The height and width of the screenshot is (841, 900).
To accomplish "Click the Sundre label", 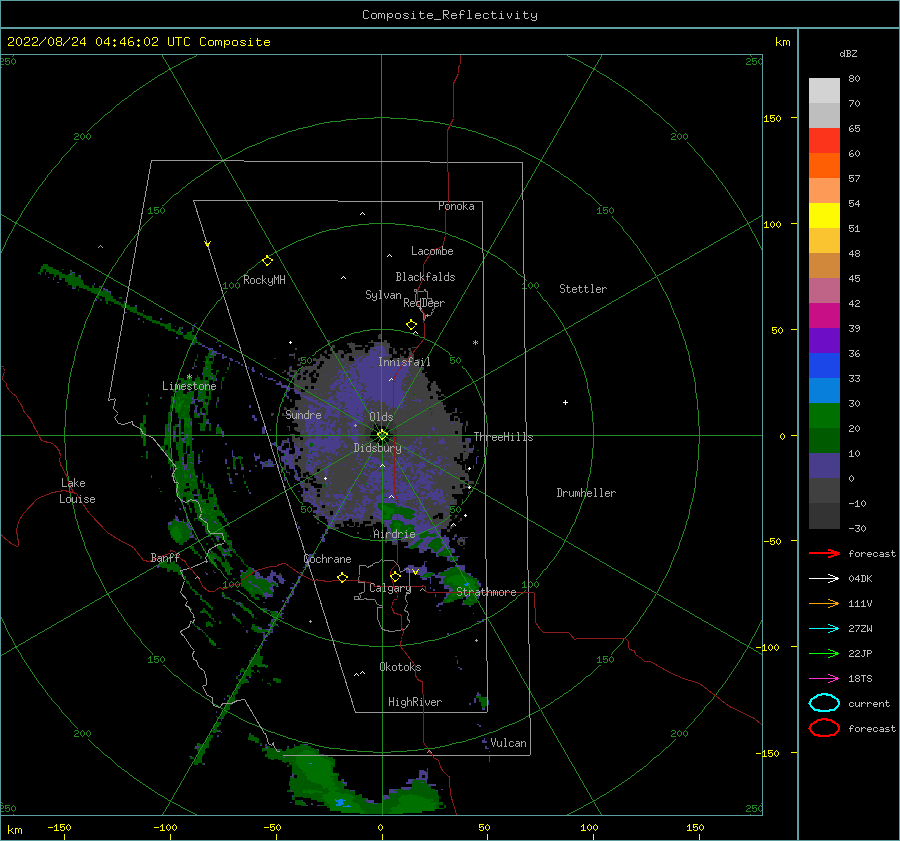I will pyautogui.click(x=304, y=414).
